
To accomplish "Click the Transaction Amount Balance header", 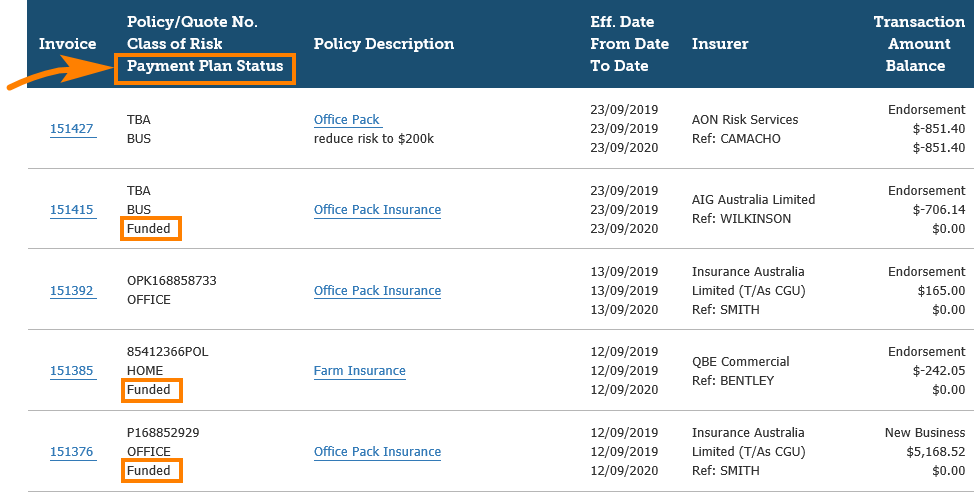I will tap(918, 44).
